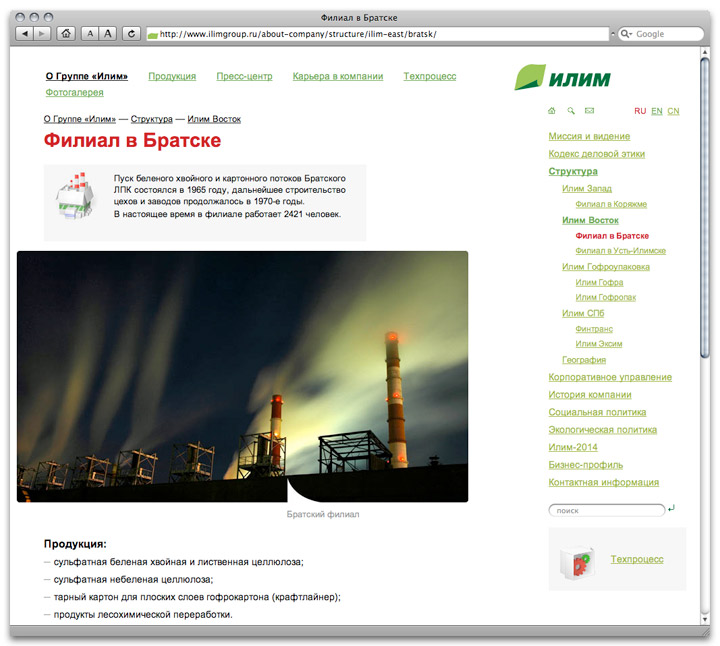This screenshot has width=720, height=646.
Task: Click the browser Back arrow button
Action: coord(24,34)
